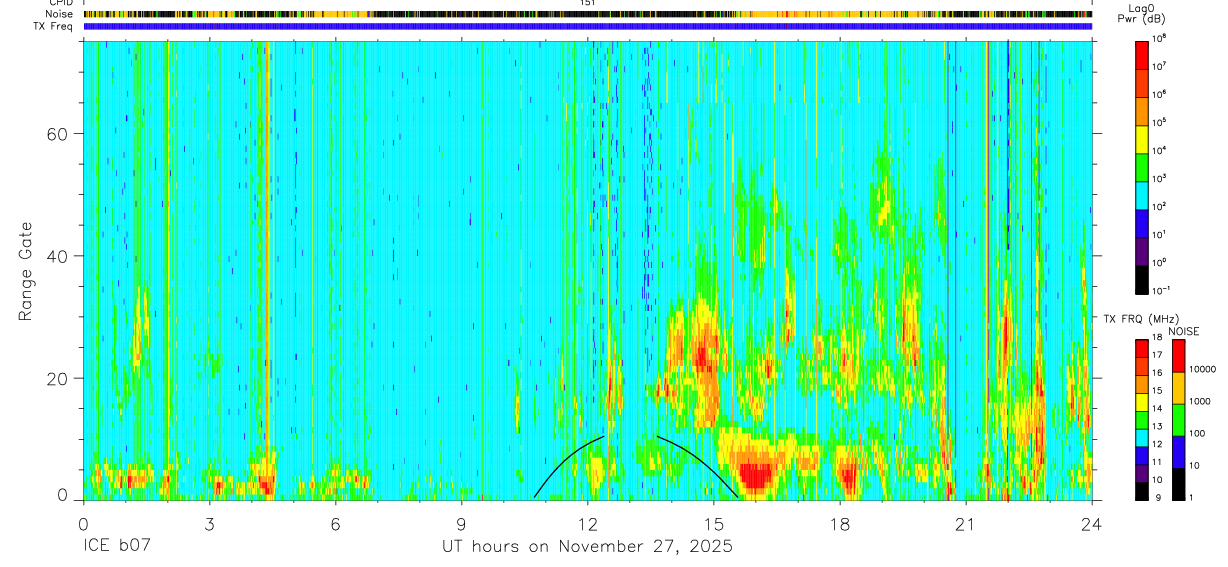Click the 'UT hours on November 27, 2025' axis title
The width and height of the screenshot is (1228, 567).
click(588, 547)
